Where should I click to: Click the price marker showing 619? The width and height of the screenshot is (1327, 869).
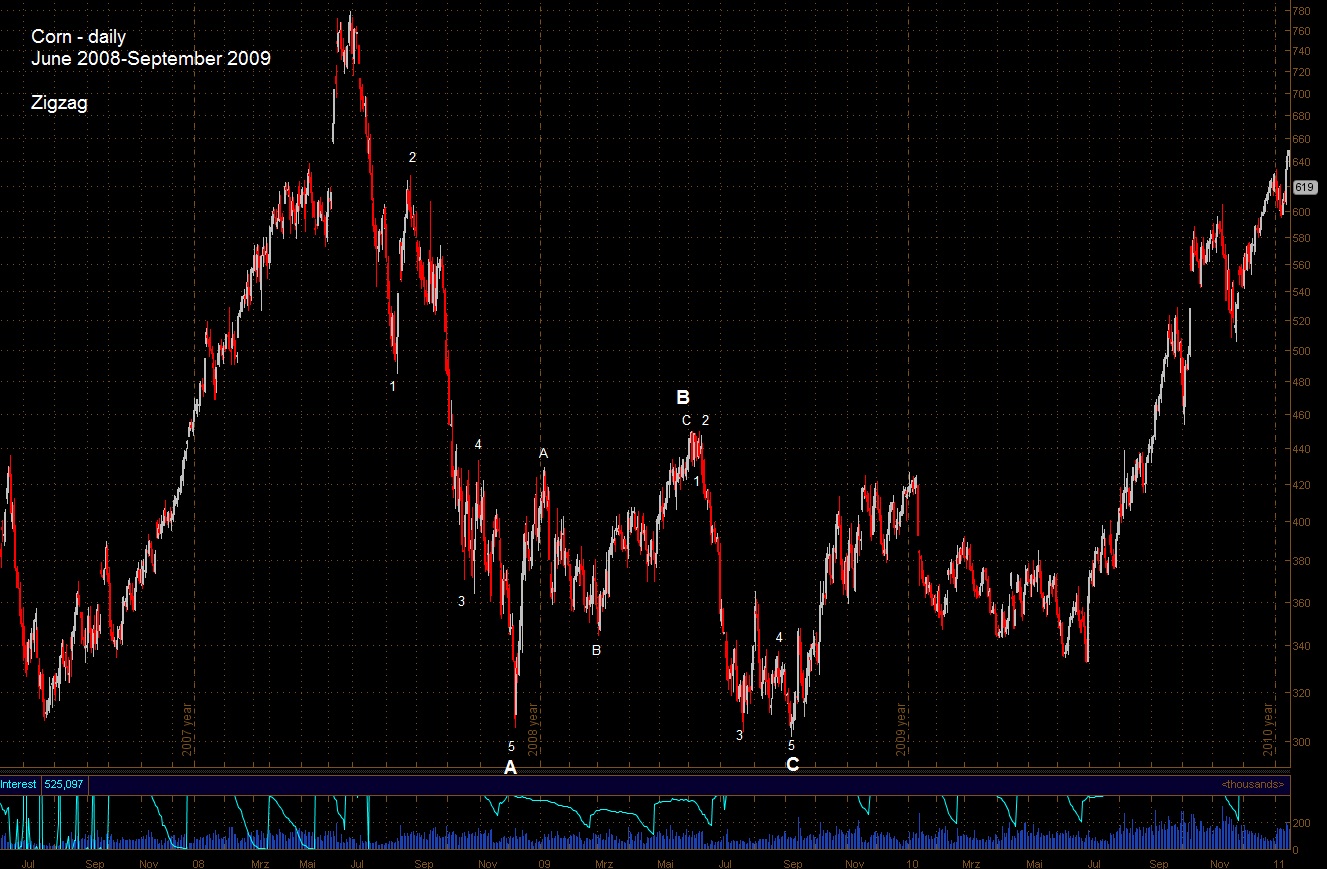coord(1303,187)
